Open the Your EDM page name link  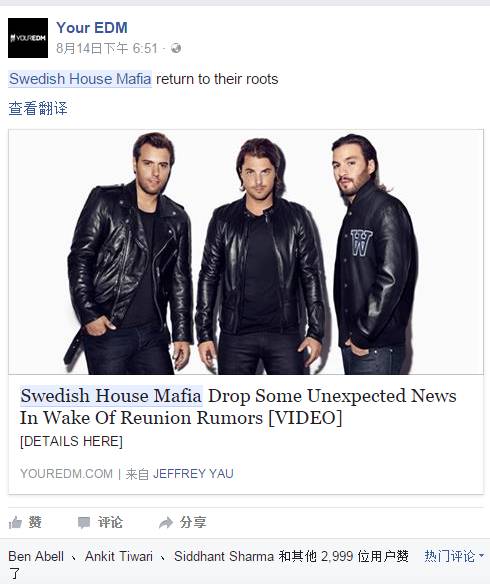pyautogui.click(x=92, y=28)
